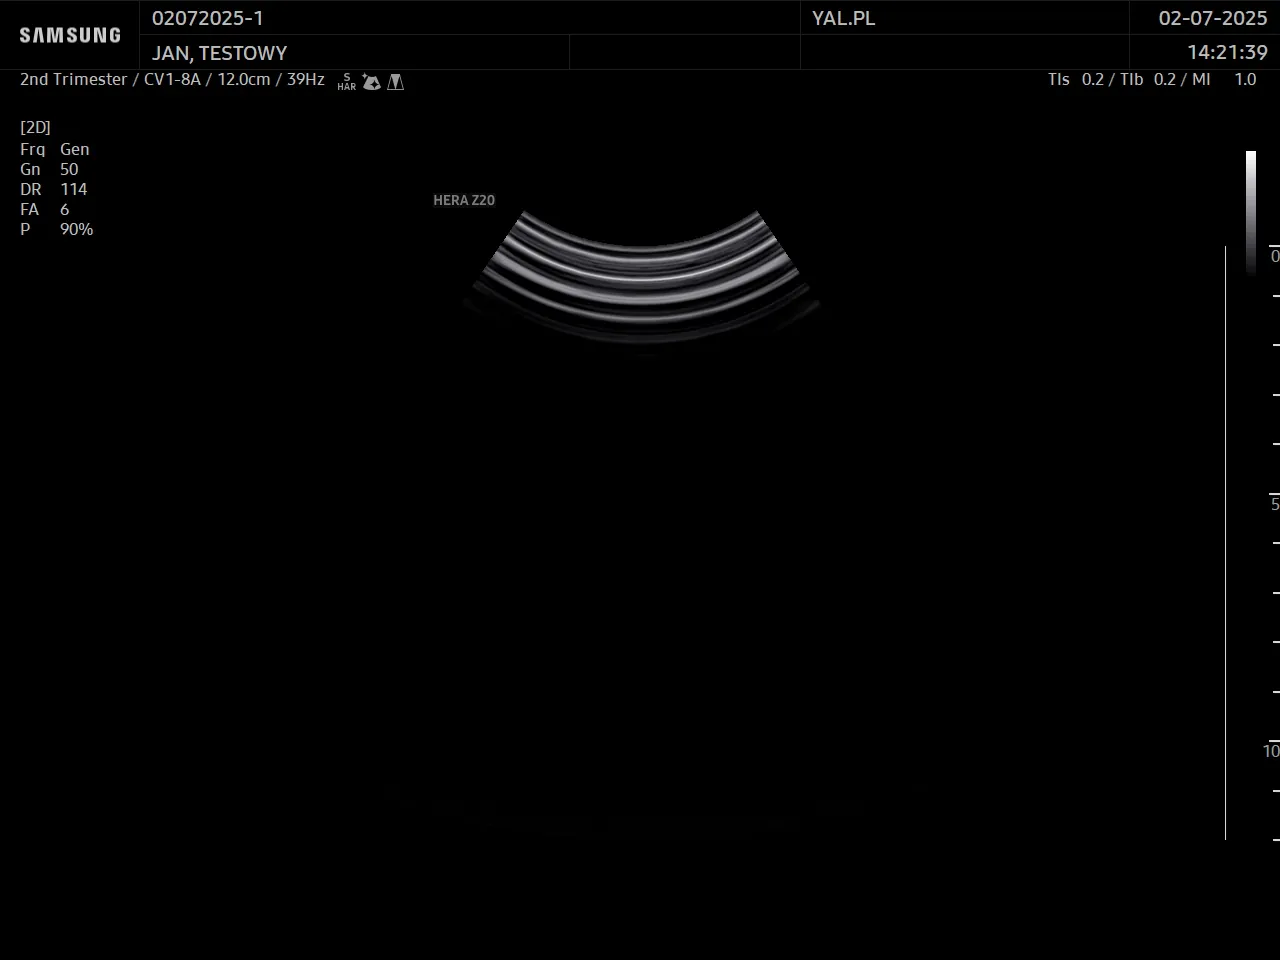Click the Samsung logo
Image resolution: width=1280 pixels, height=960 pixels.
(x=70, y=35)
